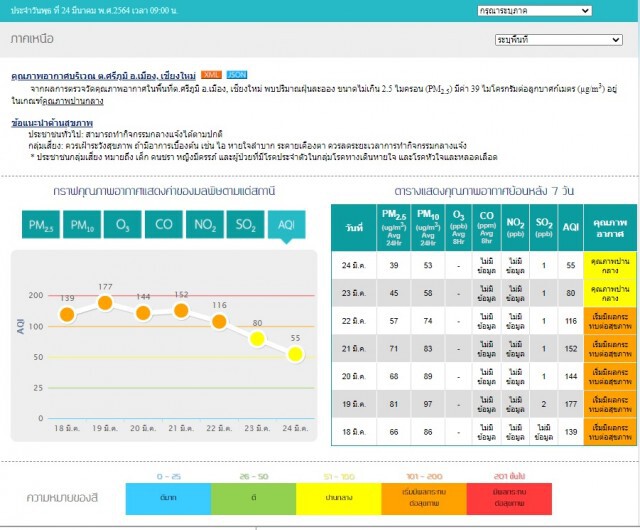Show the O3 chart tab
The height and width of the screenshot is (530, 640).
click(122, 224)
